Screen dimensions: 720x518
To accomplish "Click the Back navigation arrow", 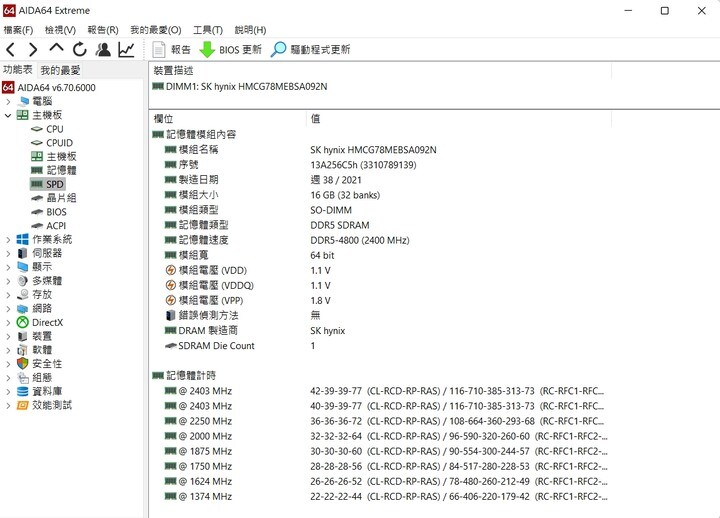I will pos(11,49).
